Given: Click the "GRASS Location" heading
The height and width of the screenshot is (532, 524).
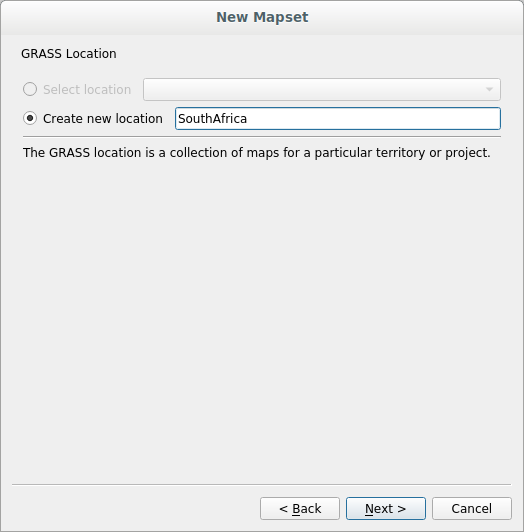Looking at the screenshot, I should tap(69, 54).
